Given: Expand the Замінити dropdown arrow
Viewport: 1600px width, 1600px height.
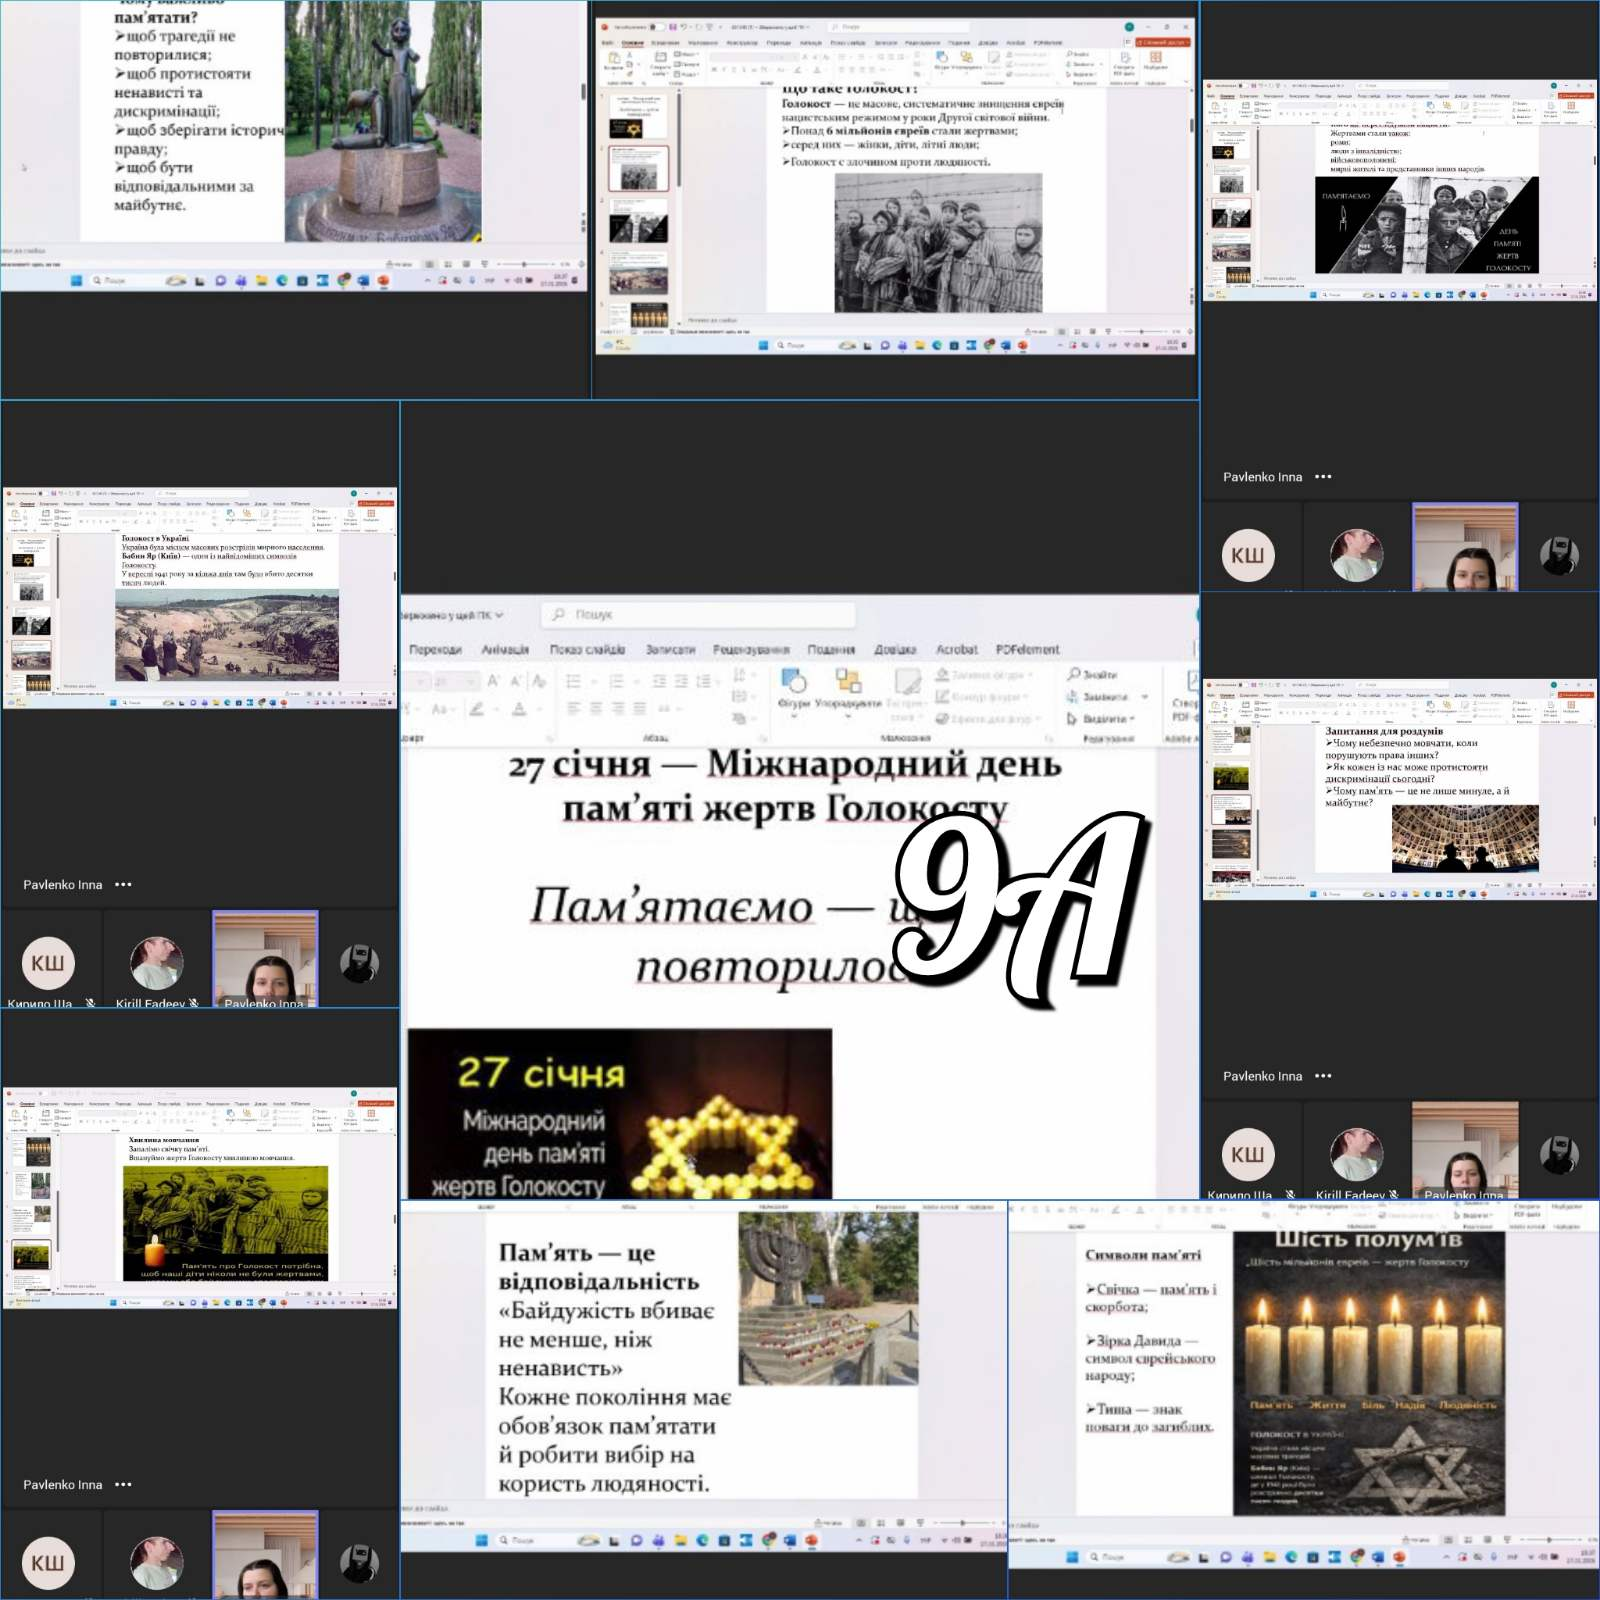Looking at the screenshot, I should click(x=1144, y=696).
